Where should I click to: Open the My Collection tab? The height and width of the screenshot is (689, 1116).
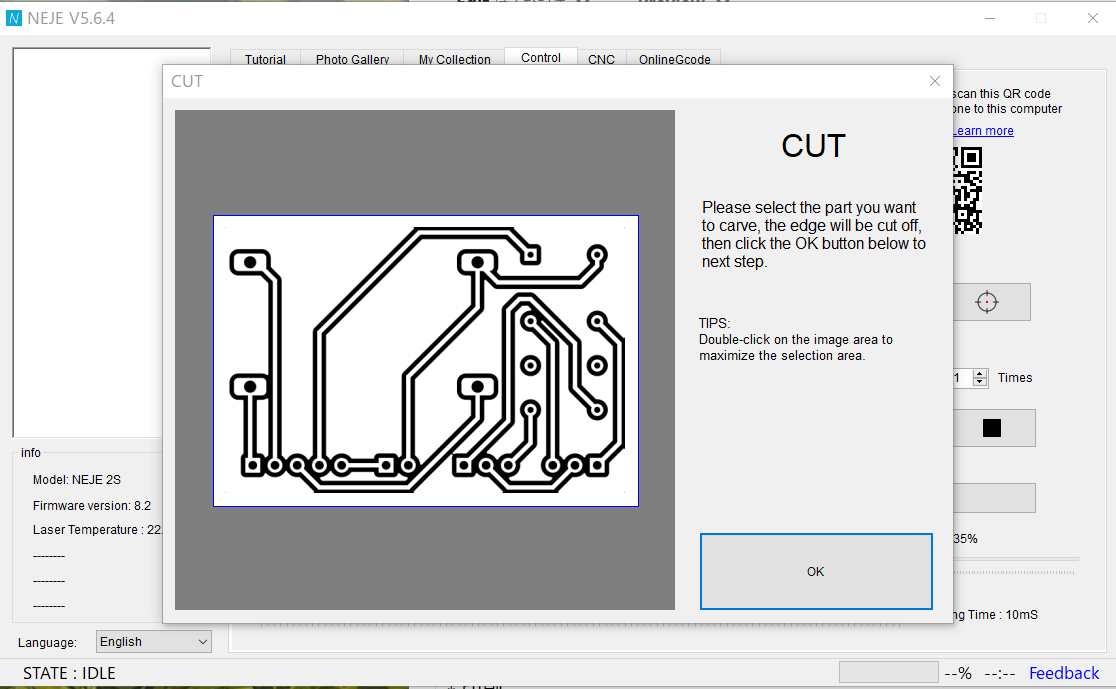(454, 59)
